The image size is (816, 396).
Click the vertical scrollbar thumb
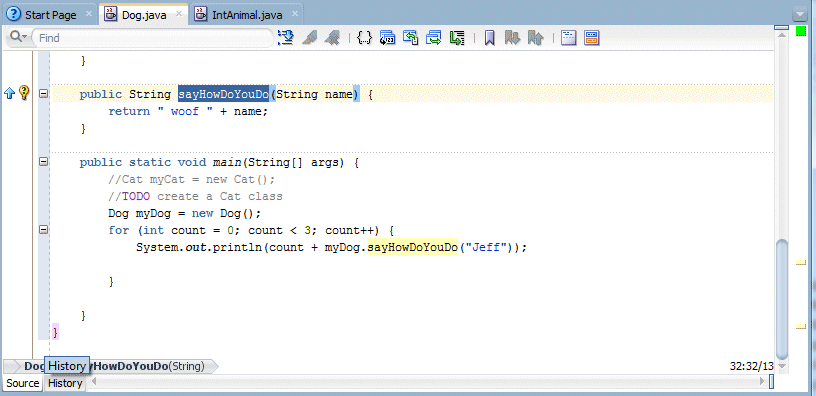click(781, 299)
